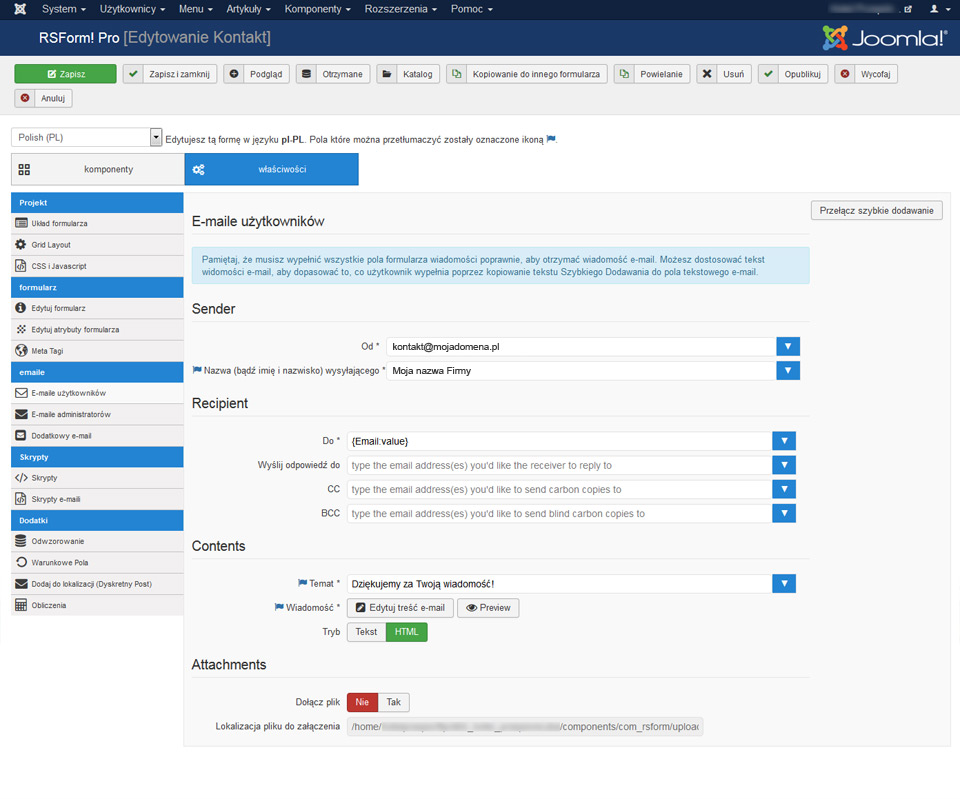Click the Warunkowe Pola circular icon
The width and height of the screenshot is (960, 799).
21,562
